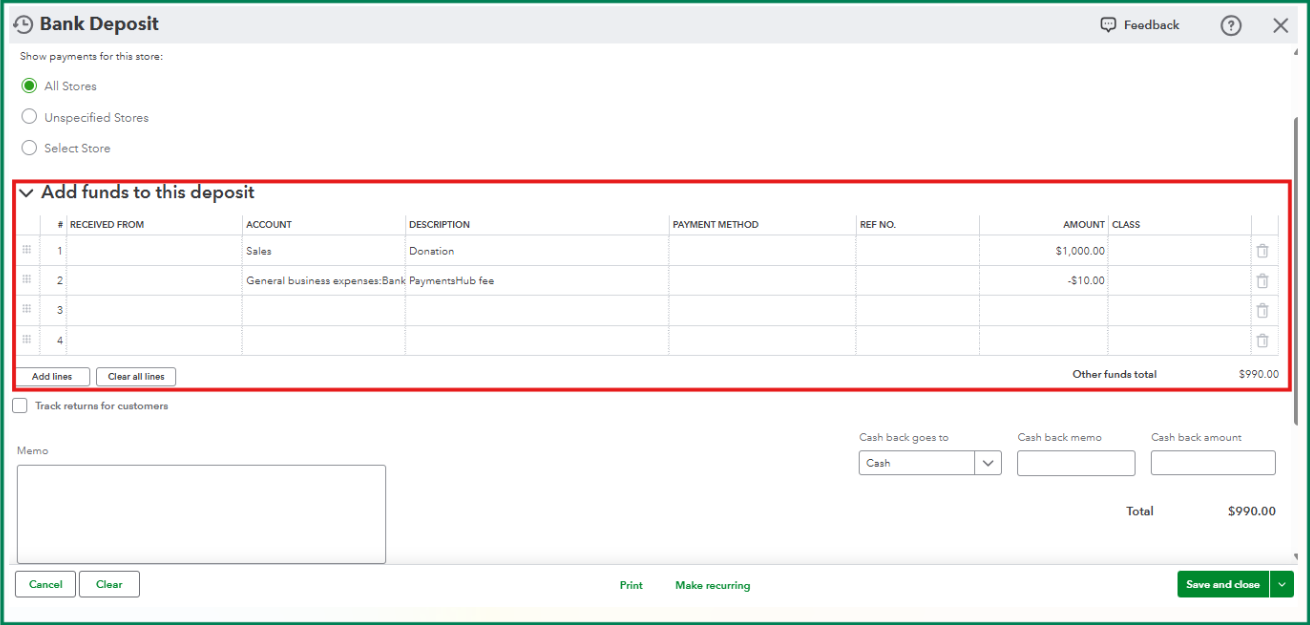Viewport: 1310px width, 625px height.
Task: Pick the Select Store radio button
Action: [x=29, y=148]
